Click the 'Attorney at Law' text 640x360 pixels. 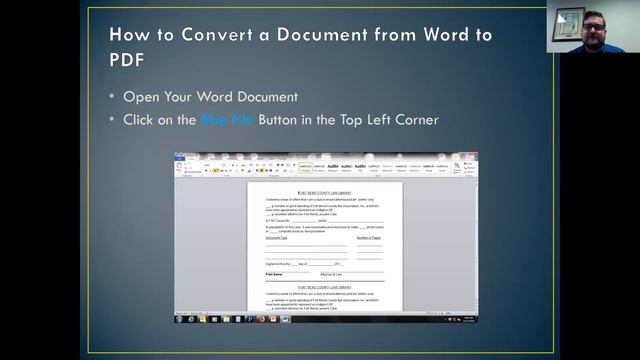click(331, 274)
